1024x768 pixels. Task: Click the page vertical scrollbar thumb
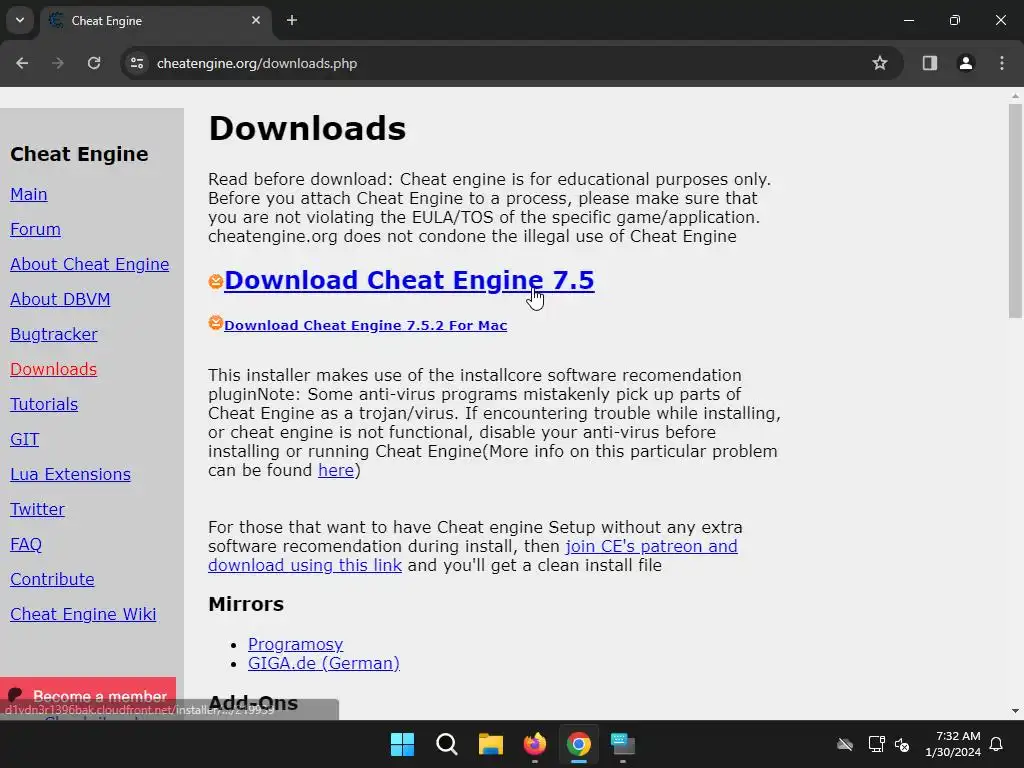pos(1015,210)
